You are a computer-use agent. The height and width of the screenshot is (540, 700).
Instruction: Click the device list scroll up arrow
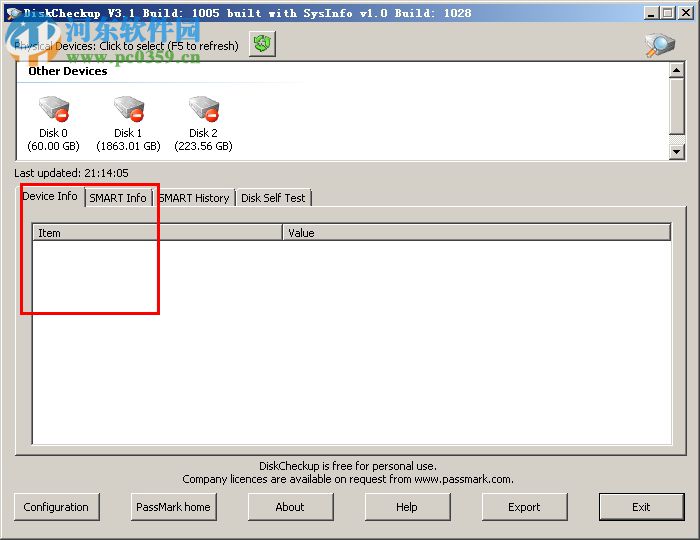pyautogui.click(x=676, y=71)
